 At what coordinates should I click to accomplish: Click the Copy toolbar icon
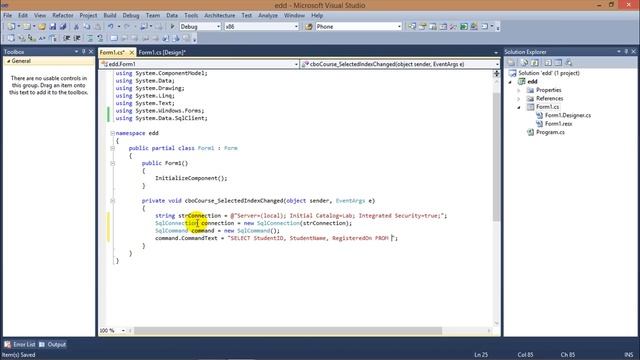tap(87, 27)
